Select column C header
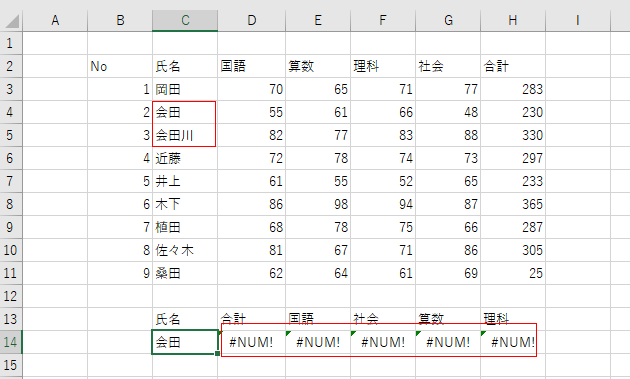Image resolution: width=630 pixels, height=379 pixels. coord(185,20)
